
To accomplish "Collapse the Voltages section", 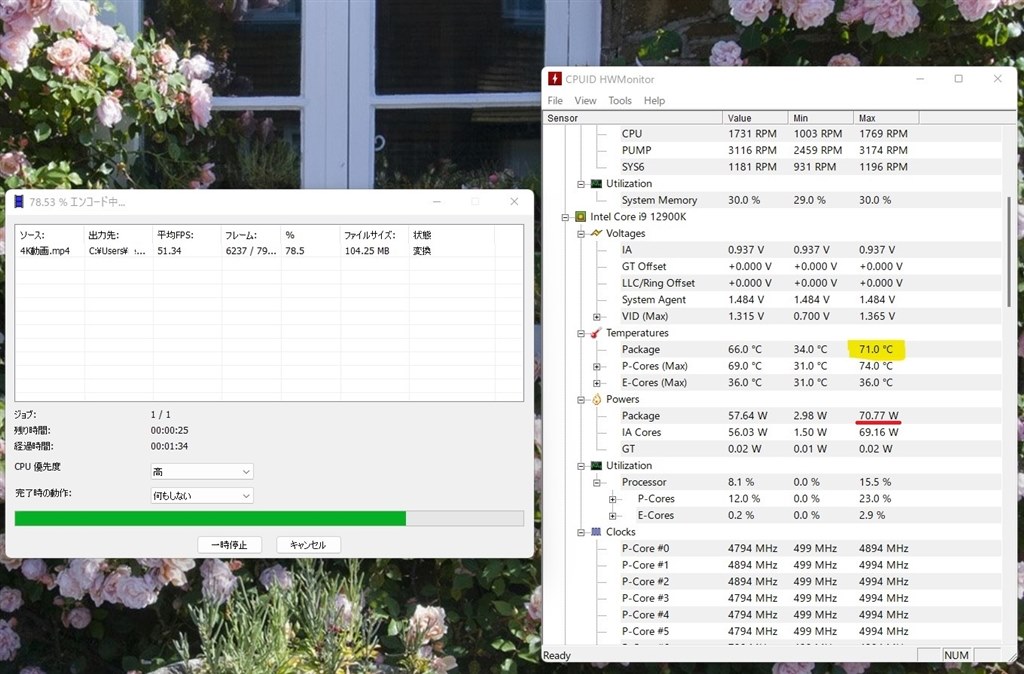I will [x=581, y=234].
